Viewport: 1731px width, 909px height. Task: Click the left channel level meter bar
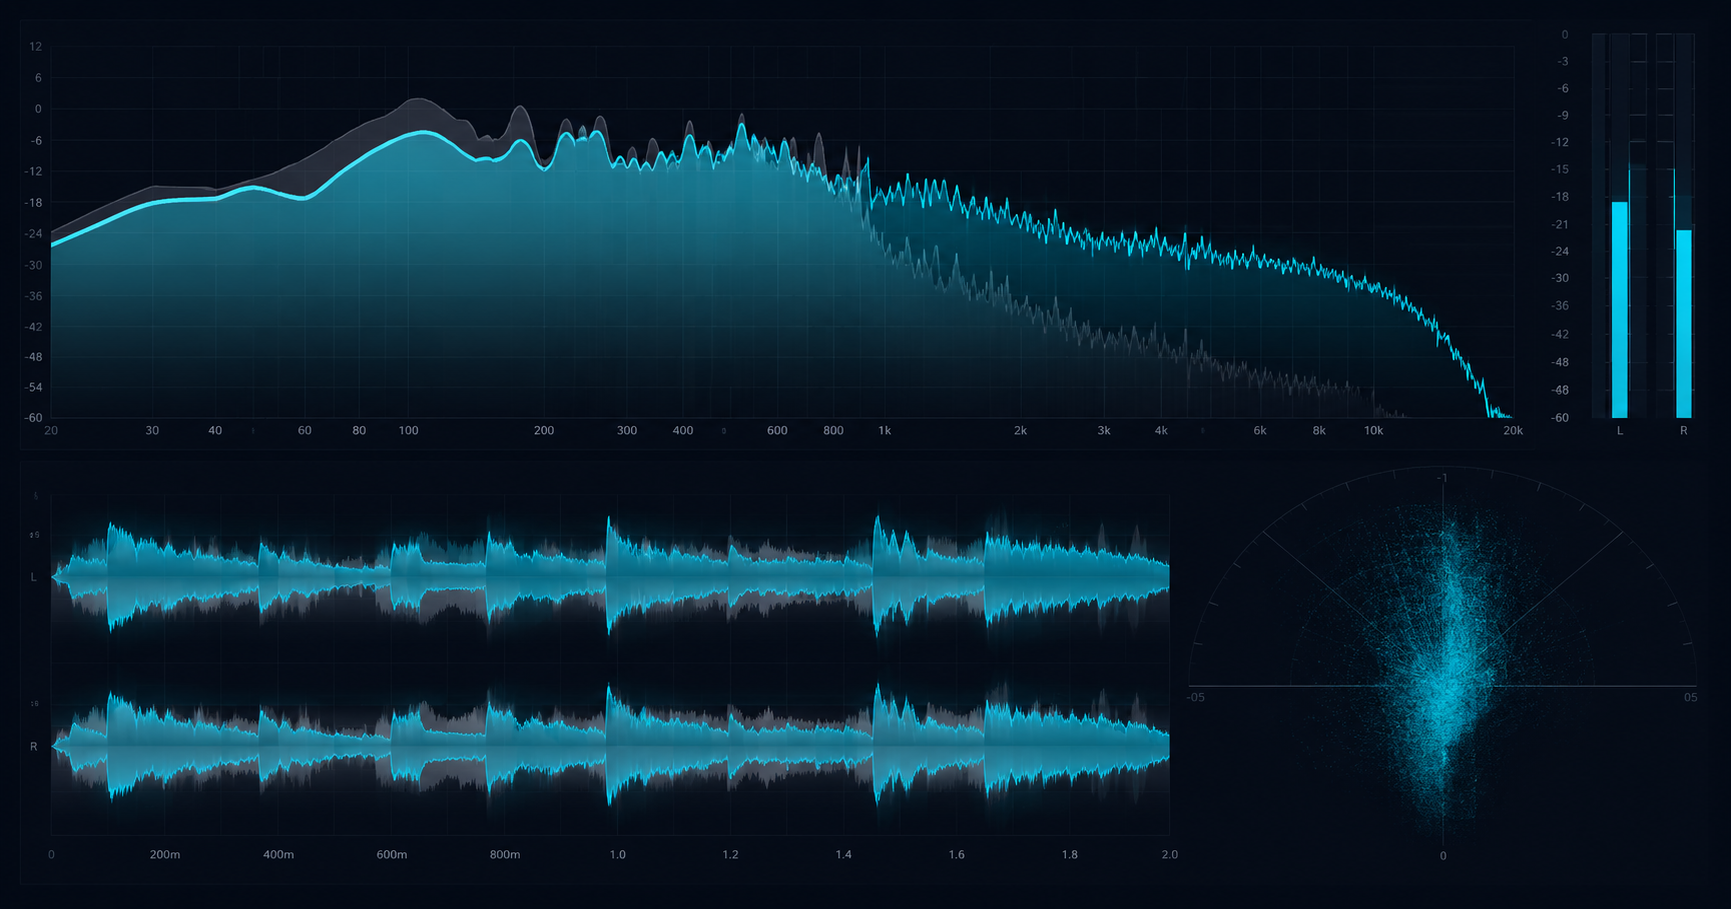[1619, 310]
